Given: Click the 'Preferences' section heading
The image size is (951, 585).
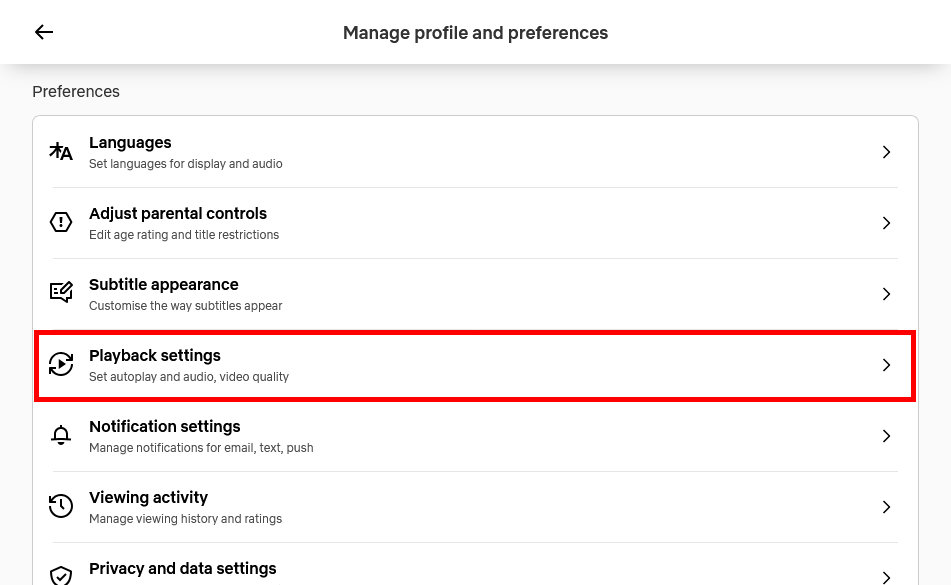Looking at the screenshot, I should (76, 92).
